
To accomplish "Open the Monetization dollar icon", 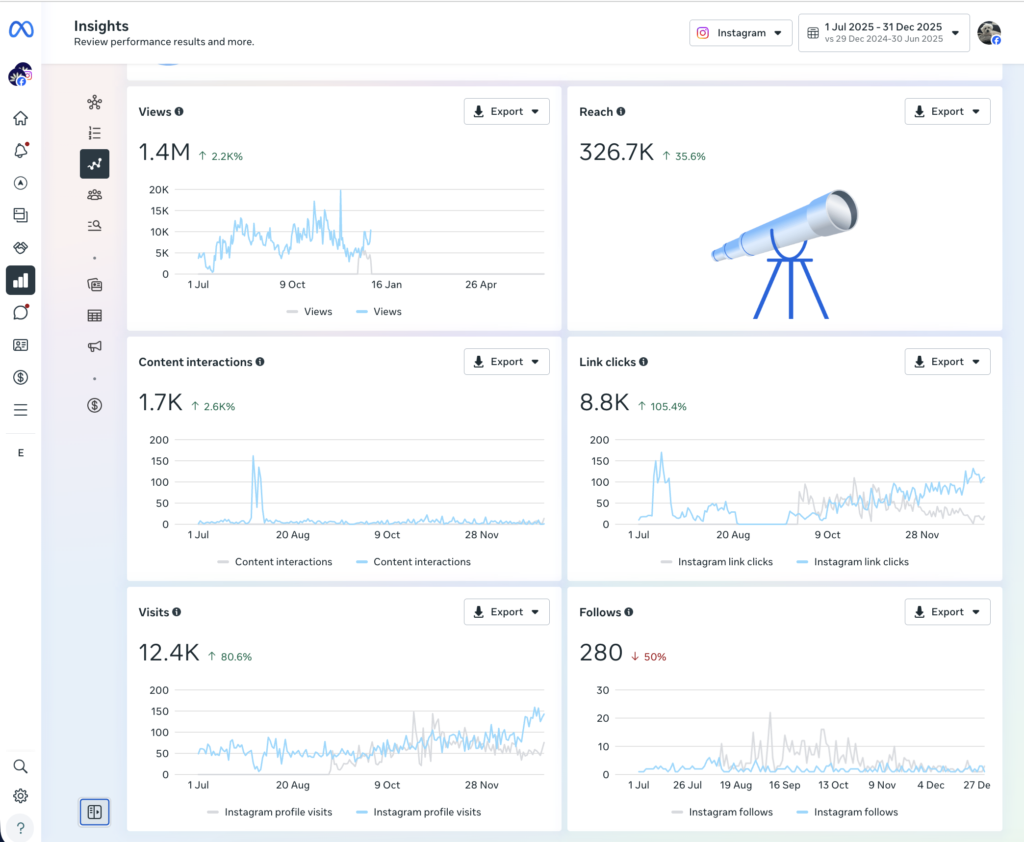I will point(20,377).
